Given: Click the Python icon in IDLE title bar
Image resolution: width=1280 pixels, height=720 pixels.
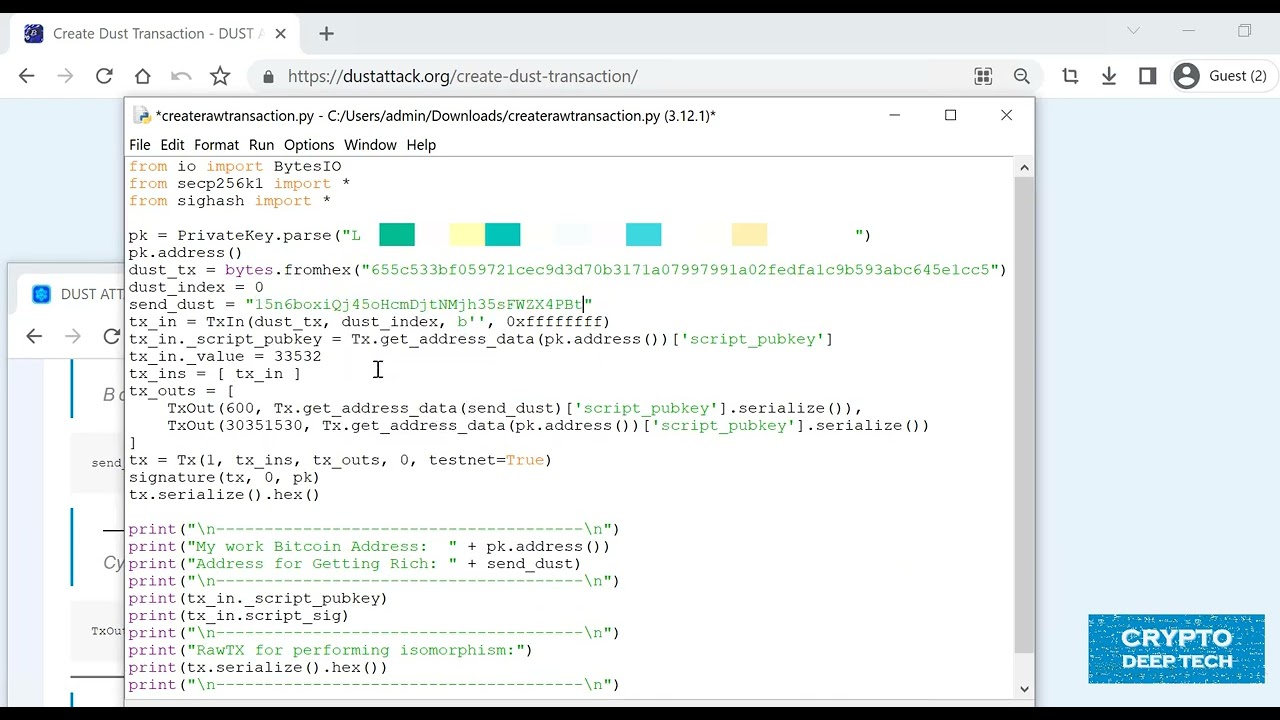Looking at the screenshot, I should click(142, 116).
